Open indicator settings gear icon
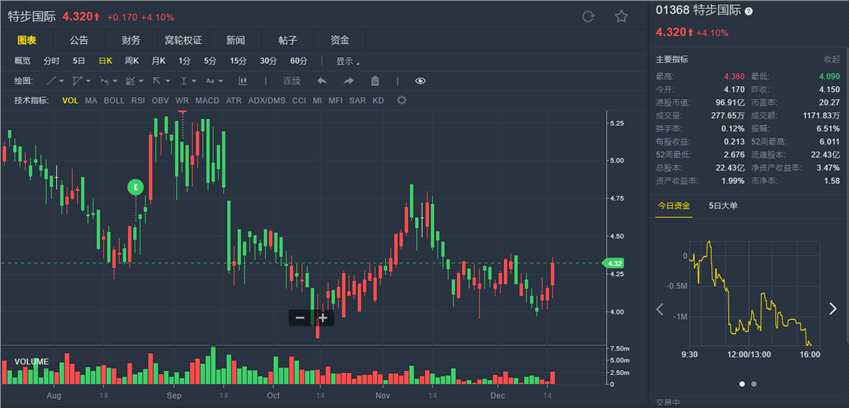The height and width of the screenshot is (408, 850). click(401, 100)
